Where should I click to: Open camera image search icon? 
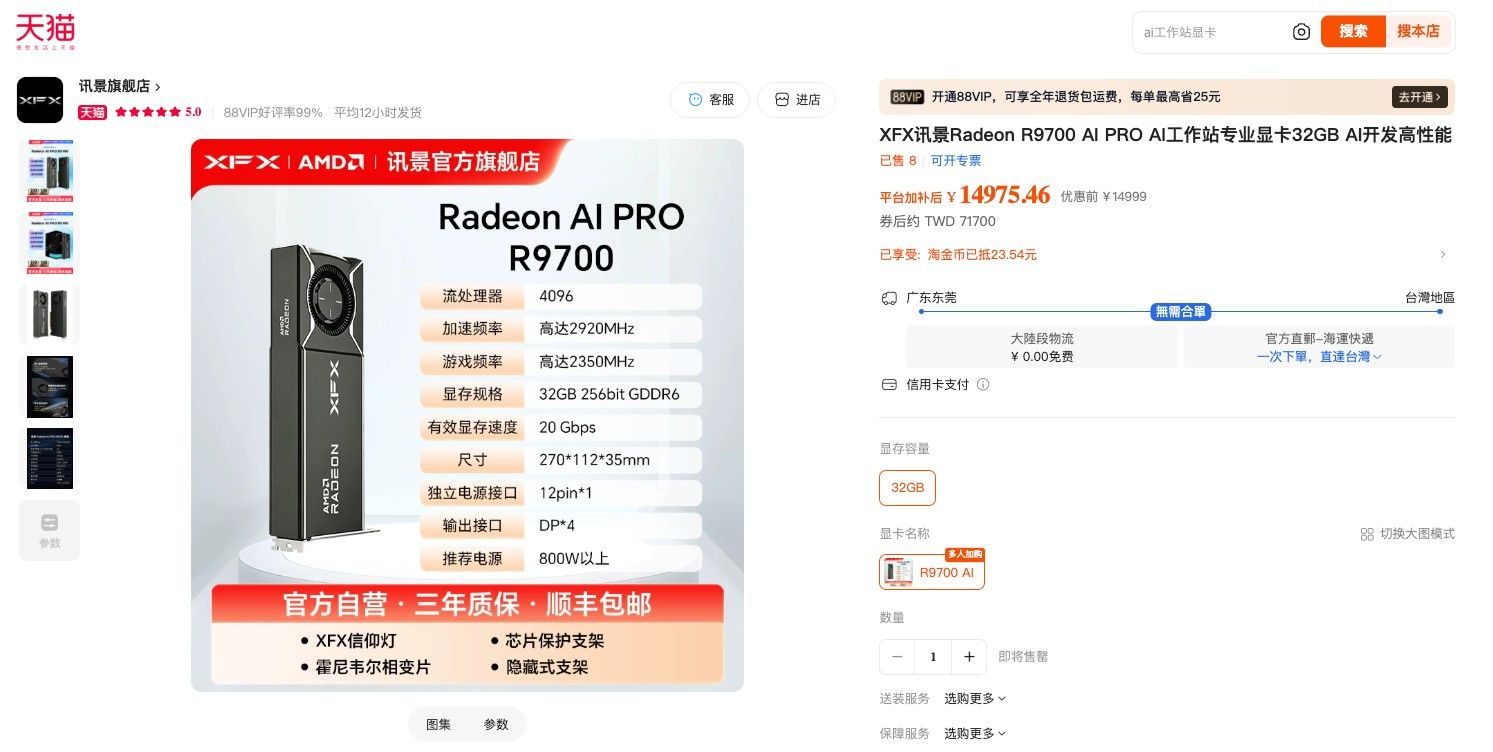point(1301,32)
